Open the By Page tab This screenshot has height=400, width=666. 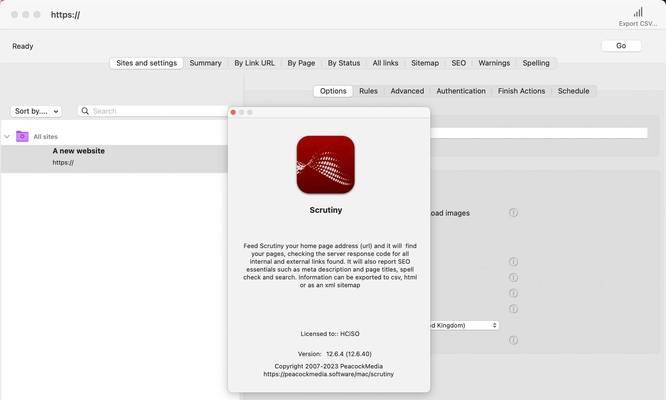pos(301,63)
